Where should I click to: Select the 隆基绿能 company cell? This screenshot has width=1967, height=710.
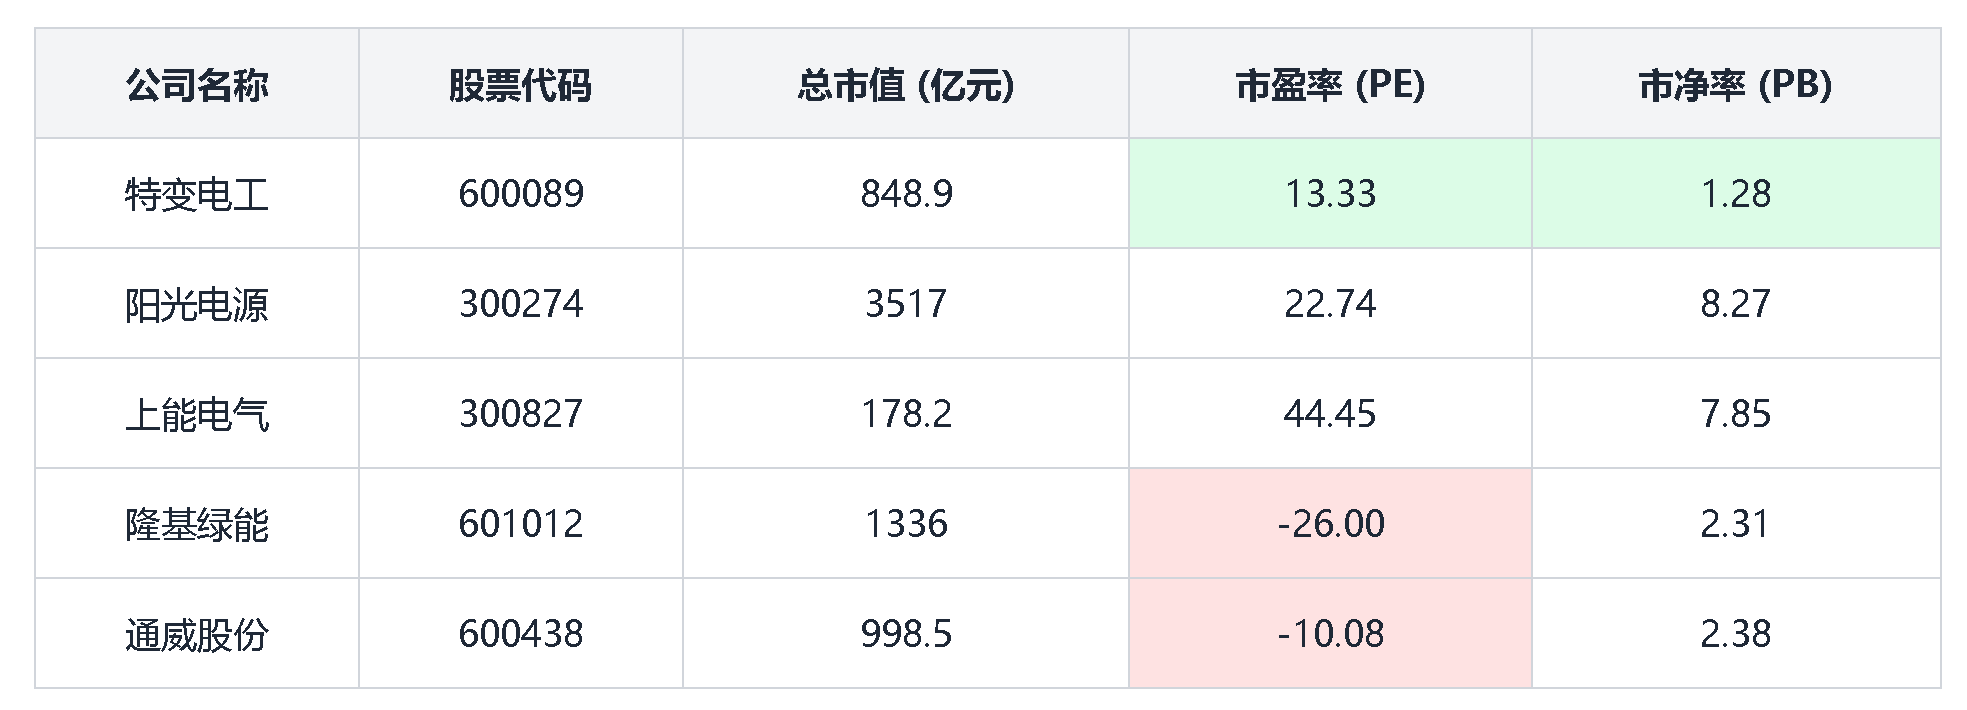[197, 524]
